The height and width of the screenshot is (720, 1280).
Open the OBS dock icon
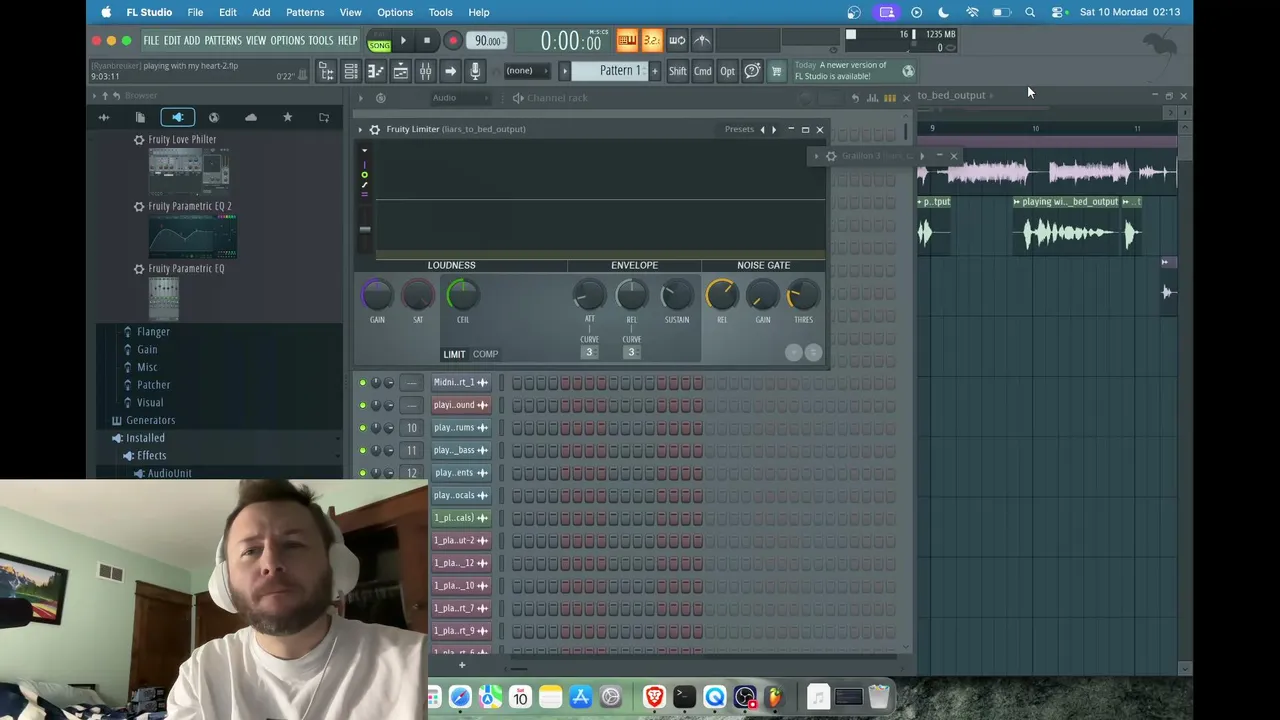[x=745, y=697]
